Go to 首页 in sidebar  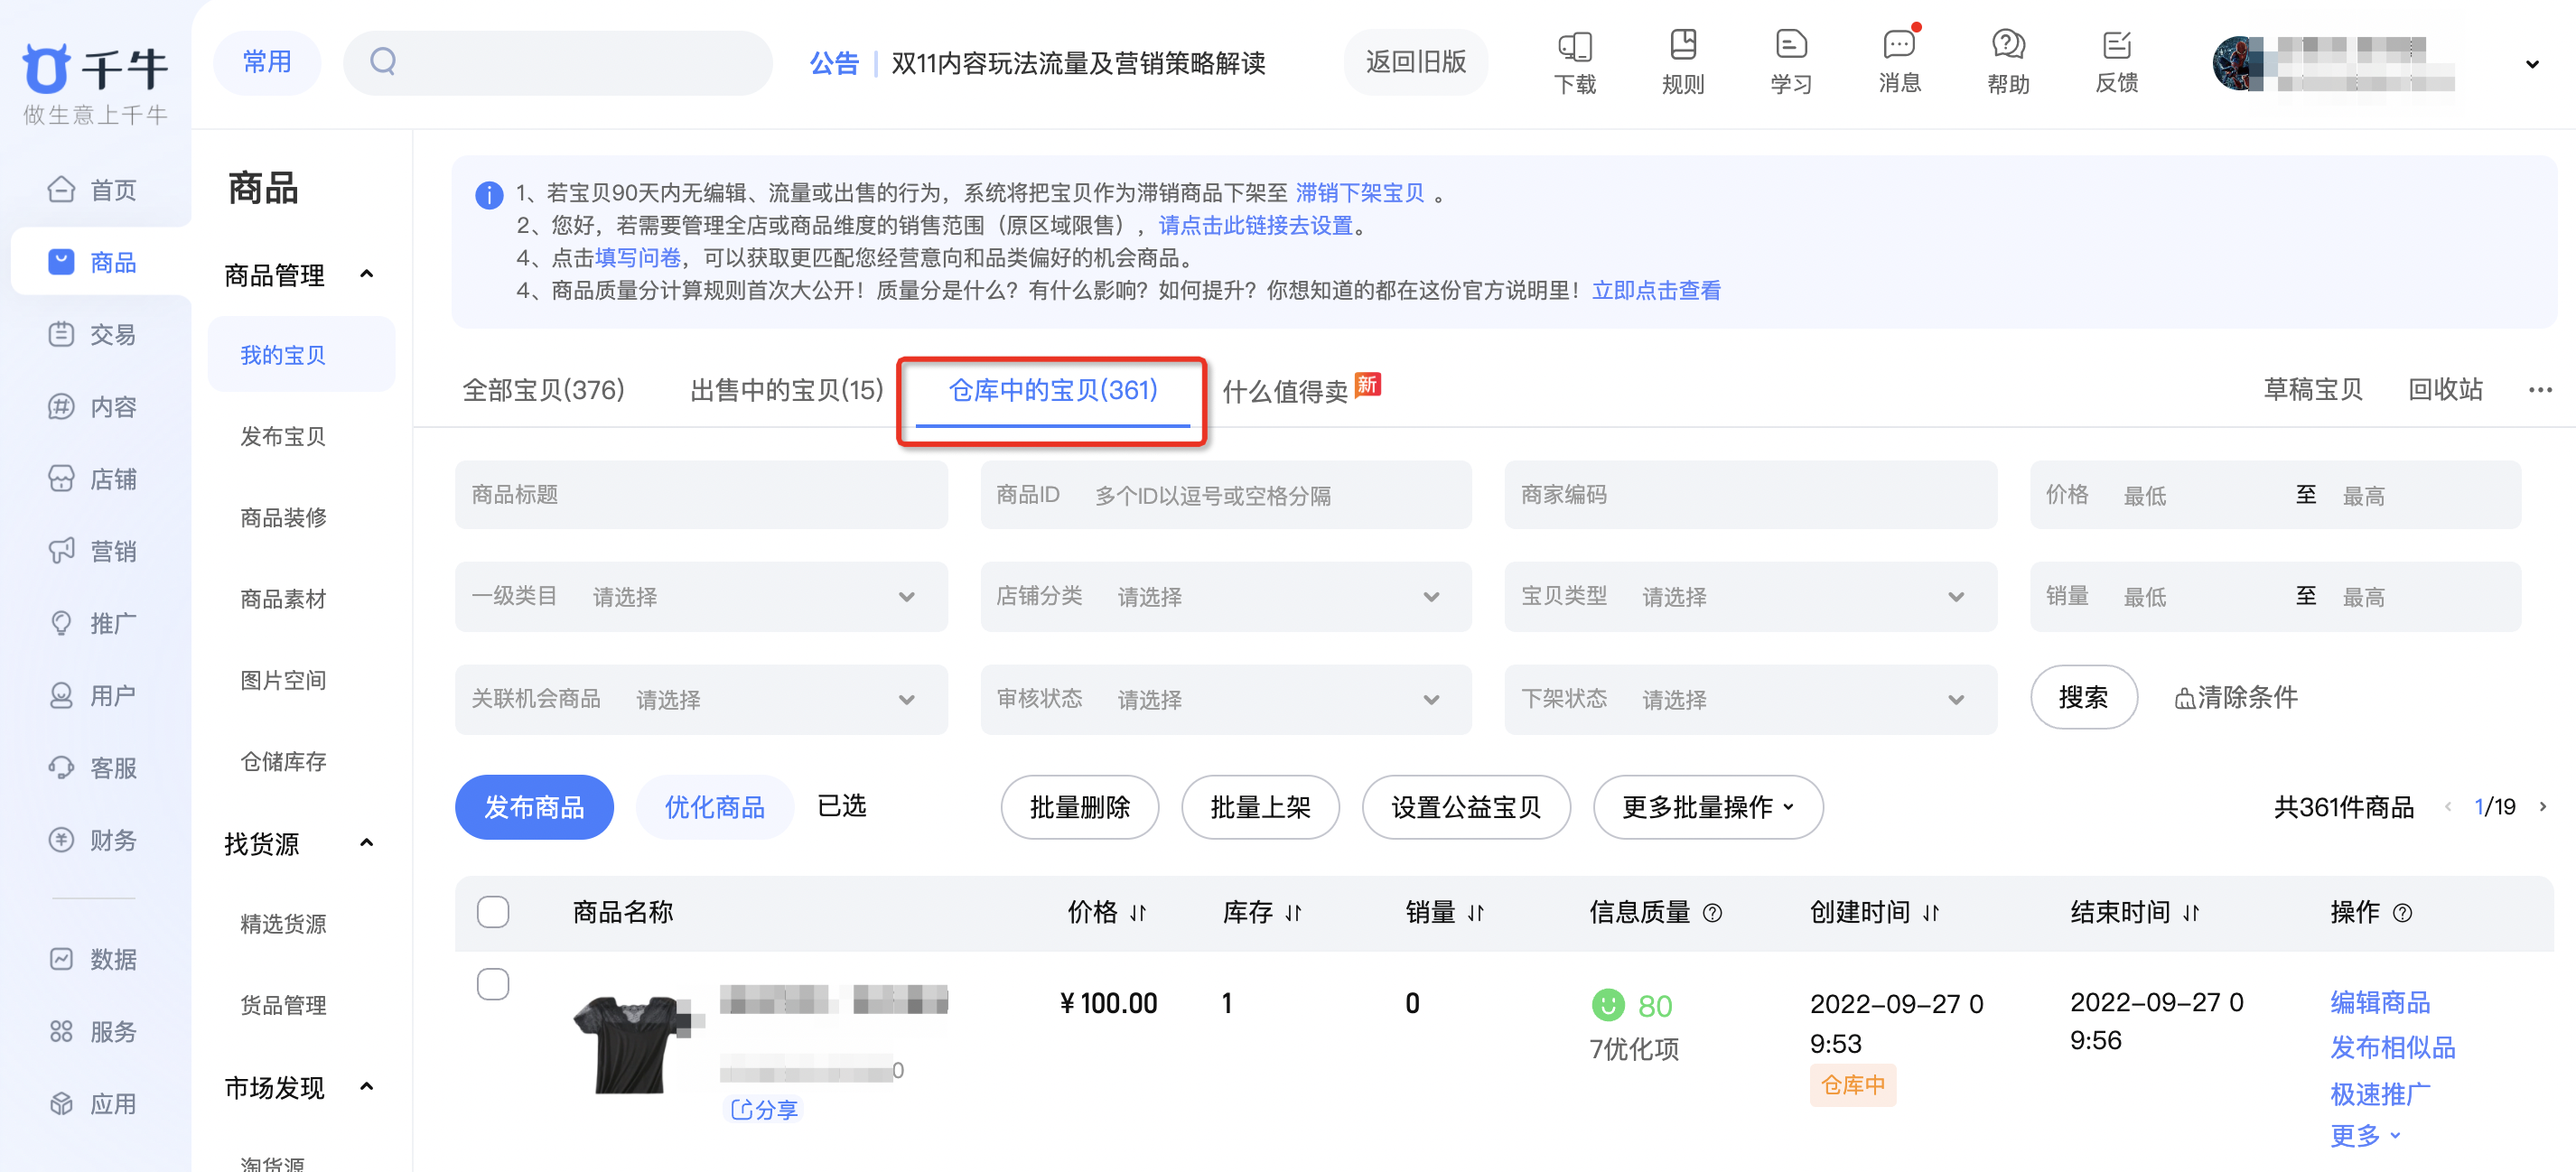93,190
